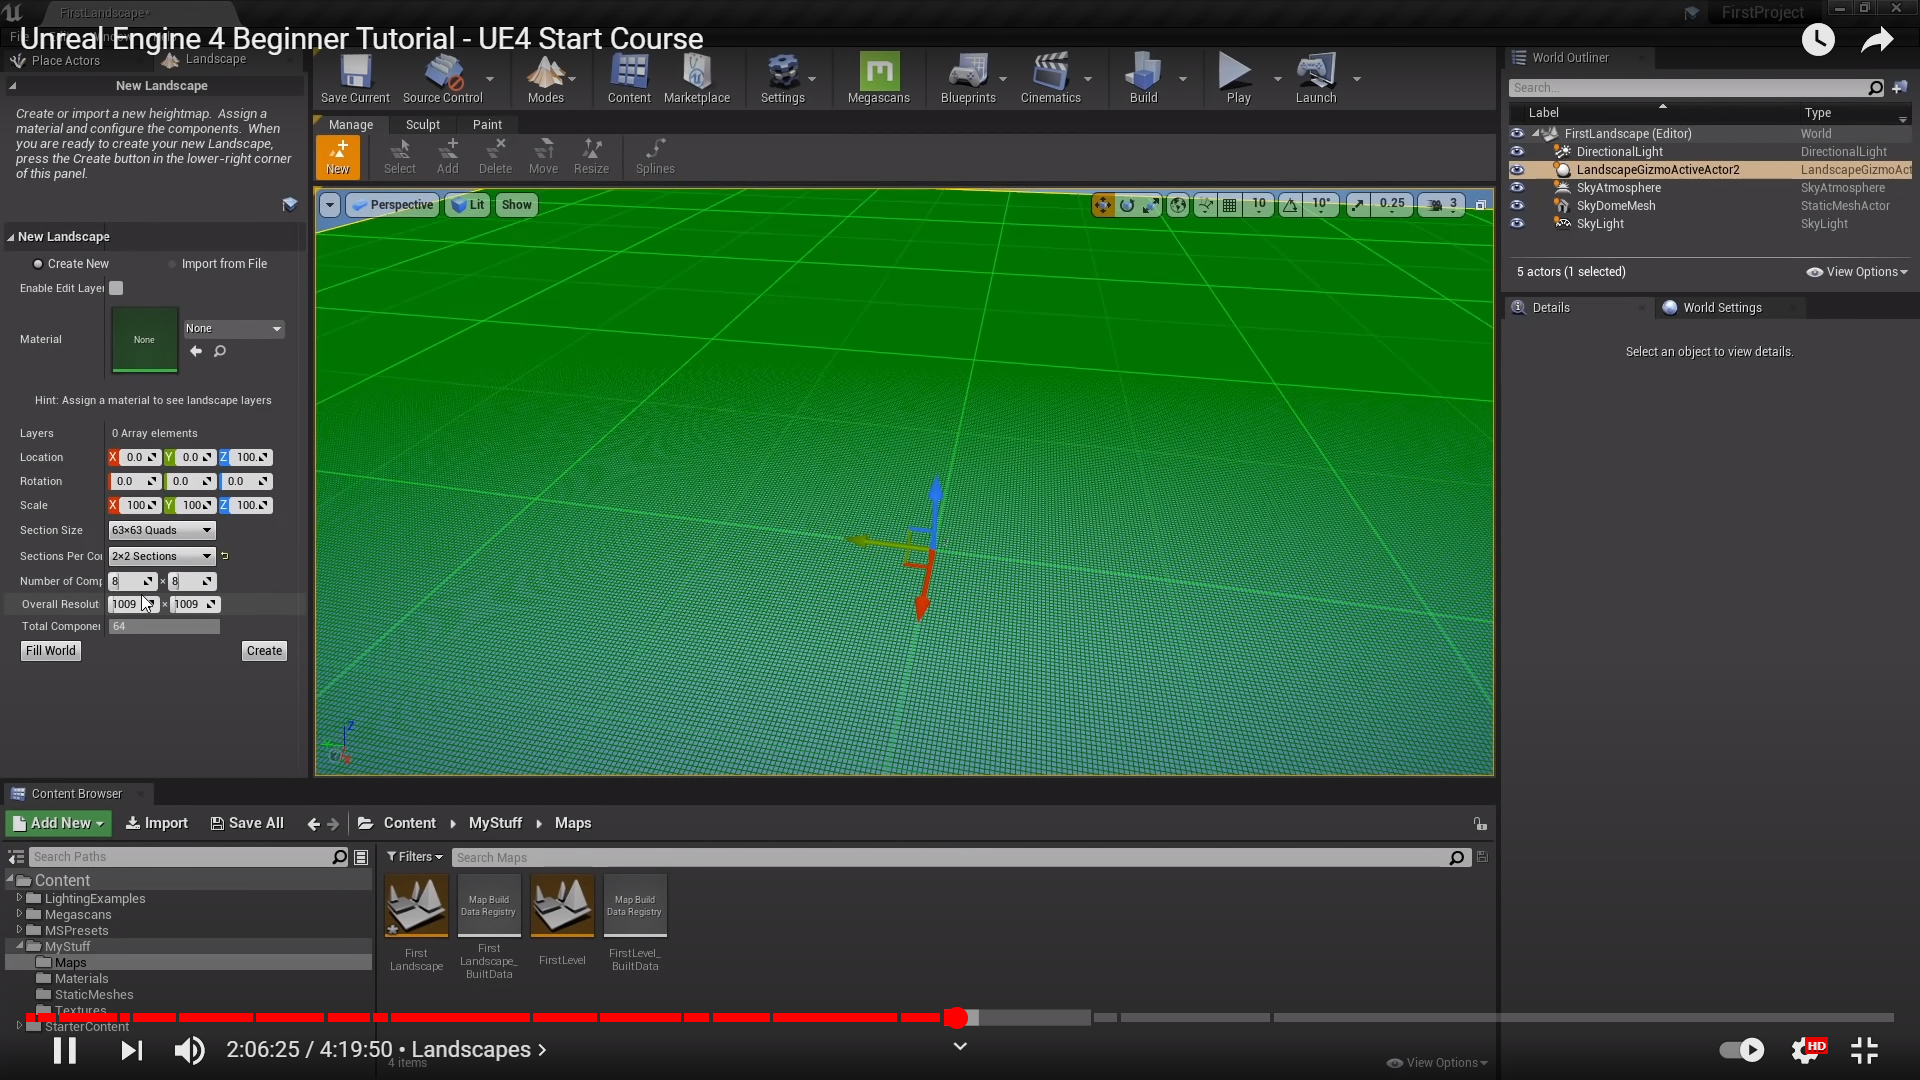The height and width of the screenshot is (1080, 1920).
Task: Open Blueprints from the toolbar
Action: tap(967, 78)
